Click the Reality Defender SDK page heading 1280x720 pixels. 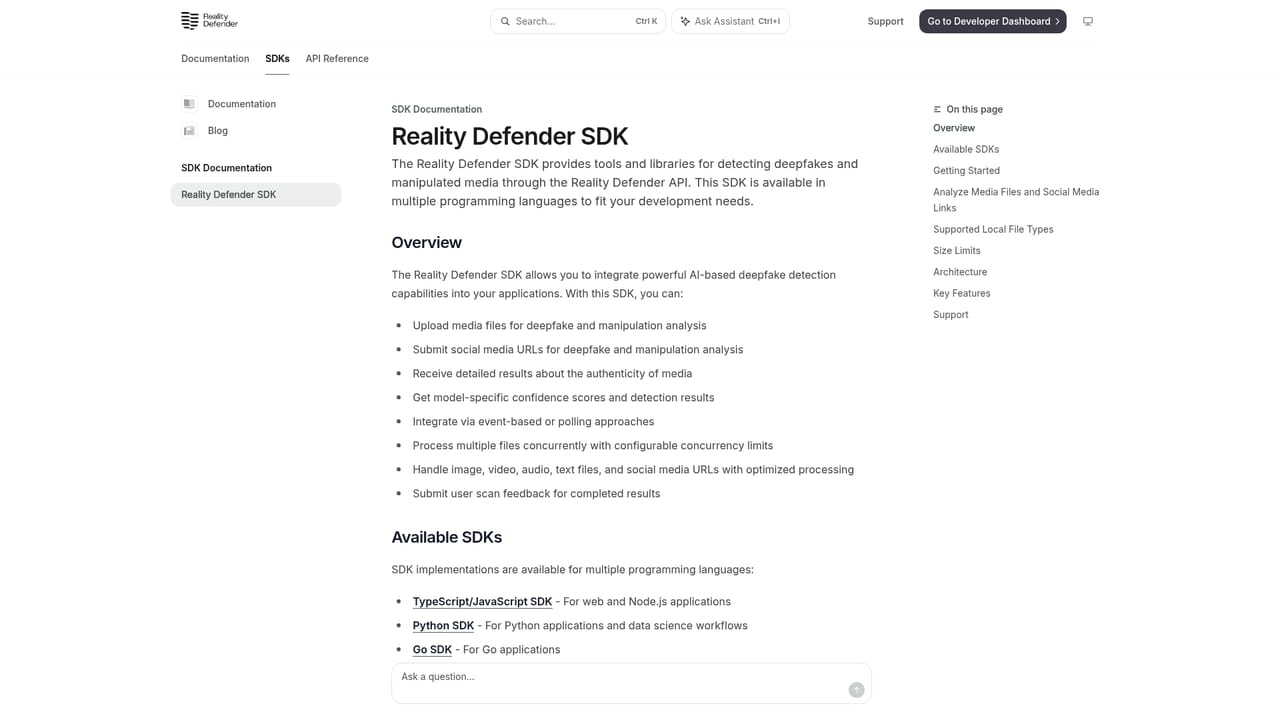pyautogui.click(x=510, y=136)
